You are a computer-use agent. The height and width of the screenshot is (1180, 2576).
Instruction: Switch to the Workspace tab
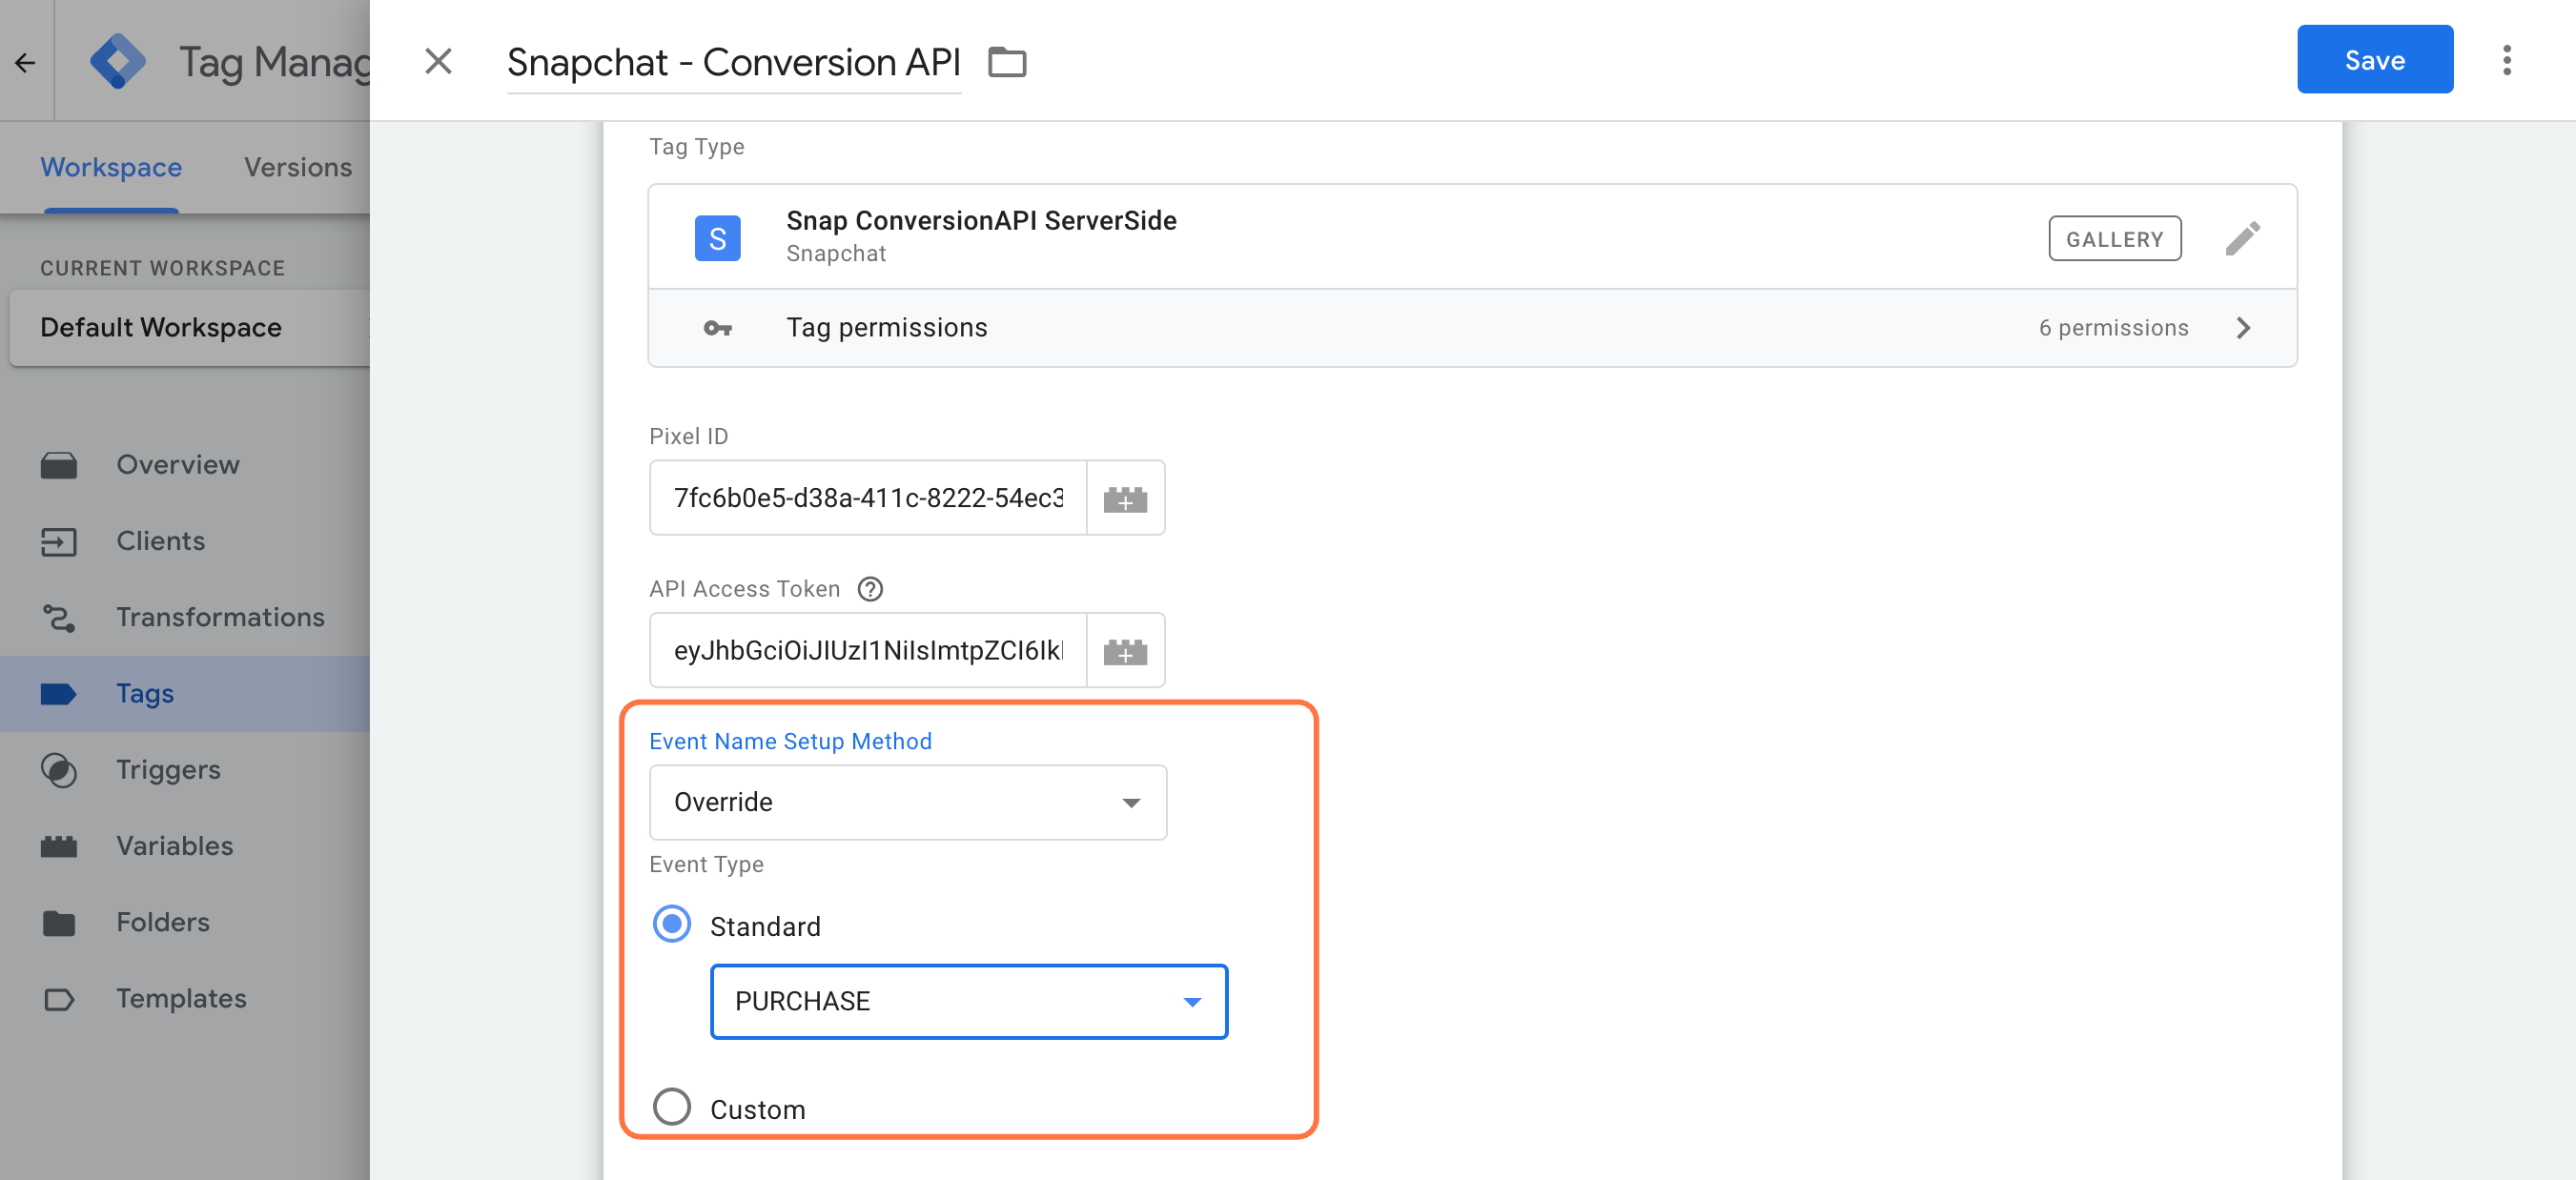pos(111,167)
